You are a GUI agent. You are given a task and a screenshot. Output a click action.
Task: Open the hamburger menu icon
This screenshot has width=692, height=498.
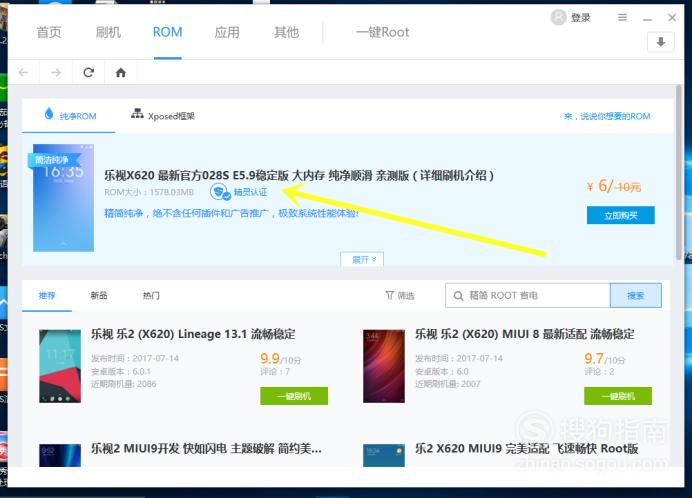[622, 17]
